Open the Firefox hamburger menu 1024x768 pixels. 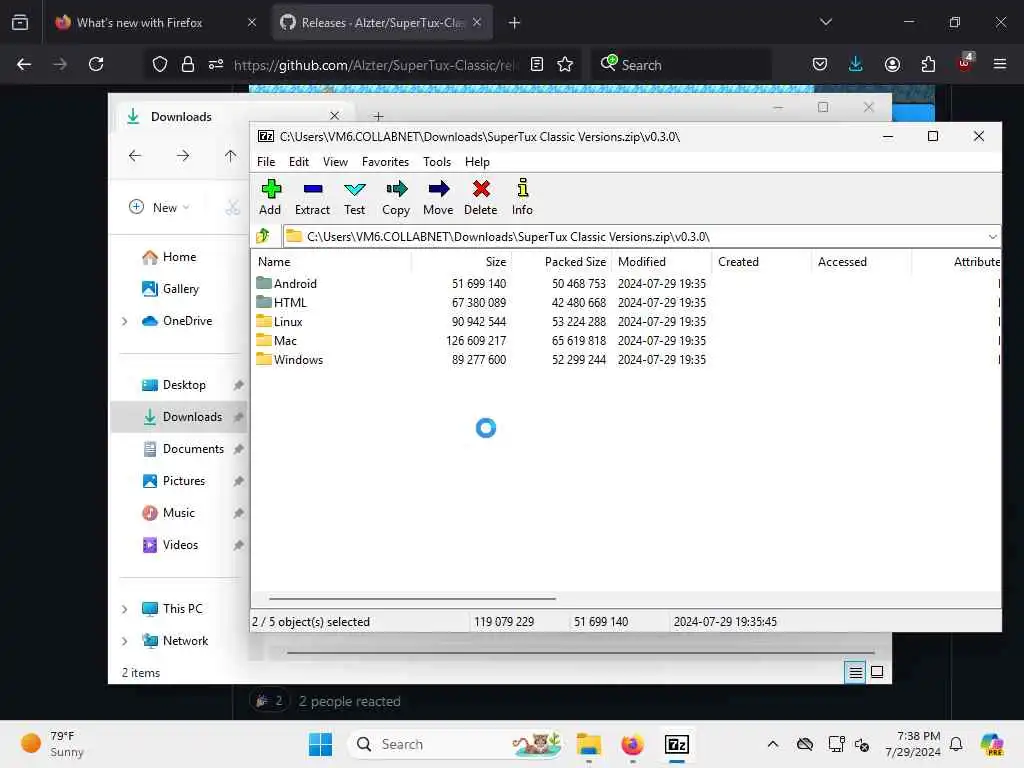[999, 64]
